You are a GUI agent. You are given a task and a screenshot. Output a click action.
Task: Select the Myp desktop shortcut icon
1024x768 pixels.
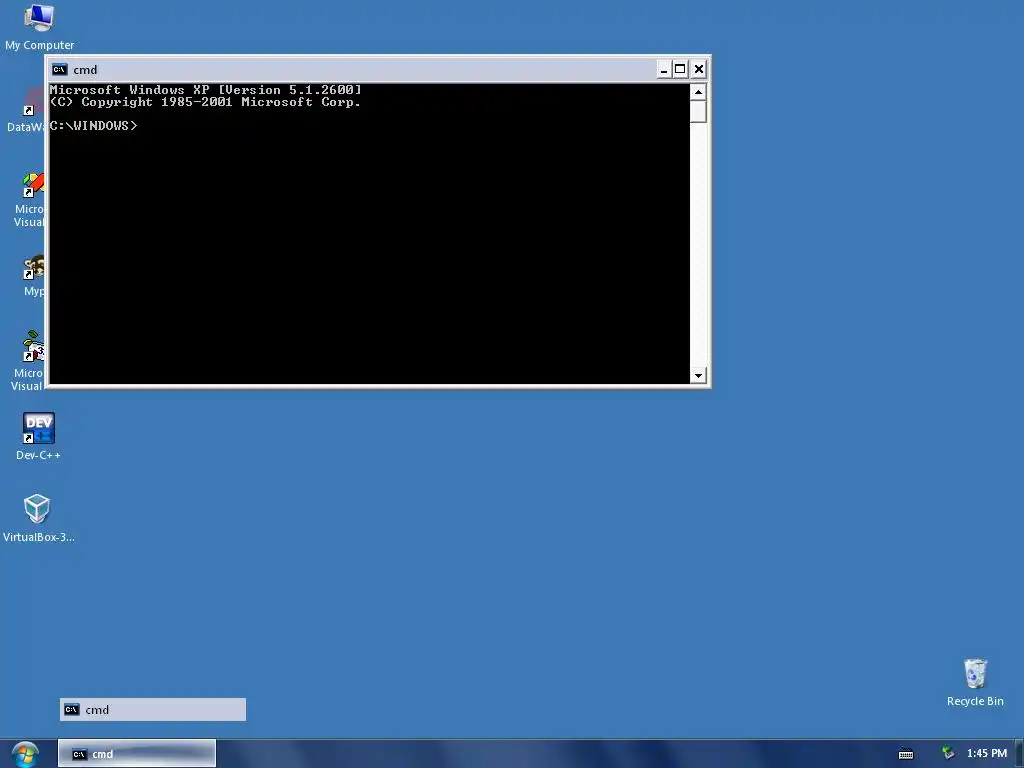click(34, 276)
